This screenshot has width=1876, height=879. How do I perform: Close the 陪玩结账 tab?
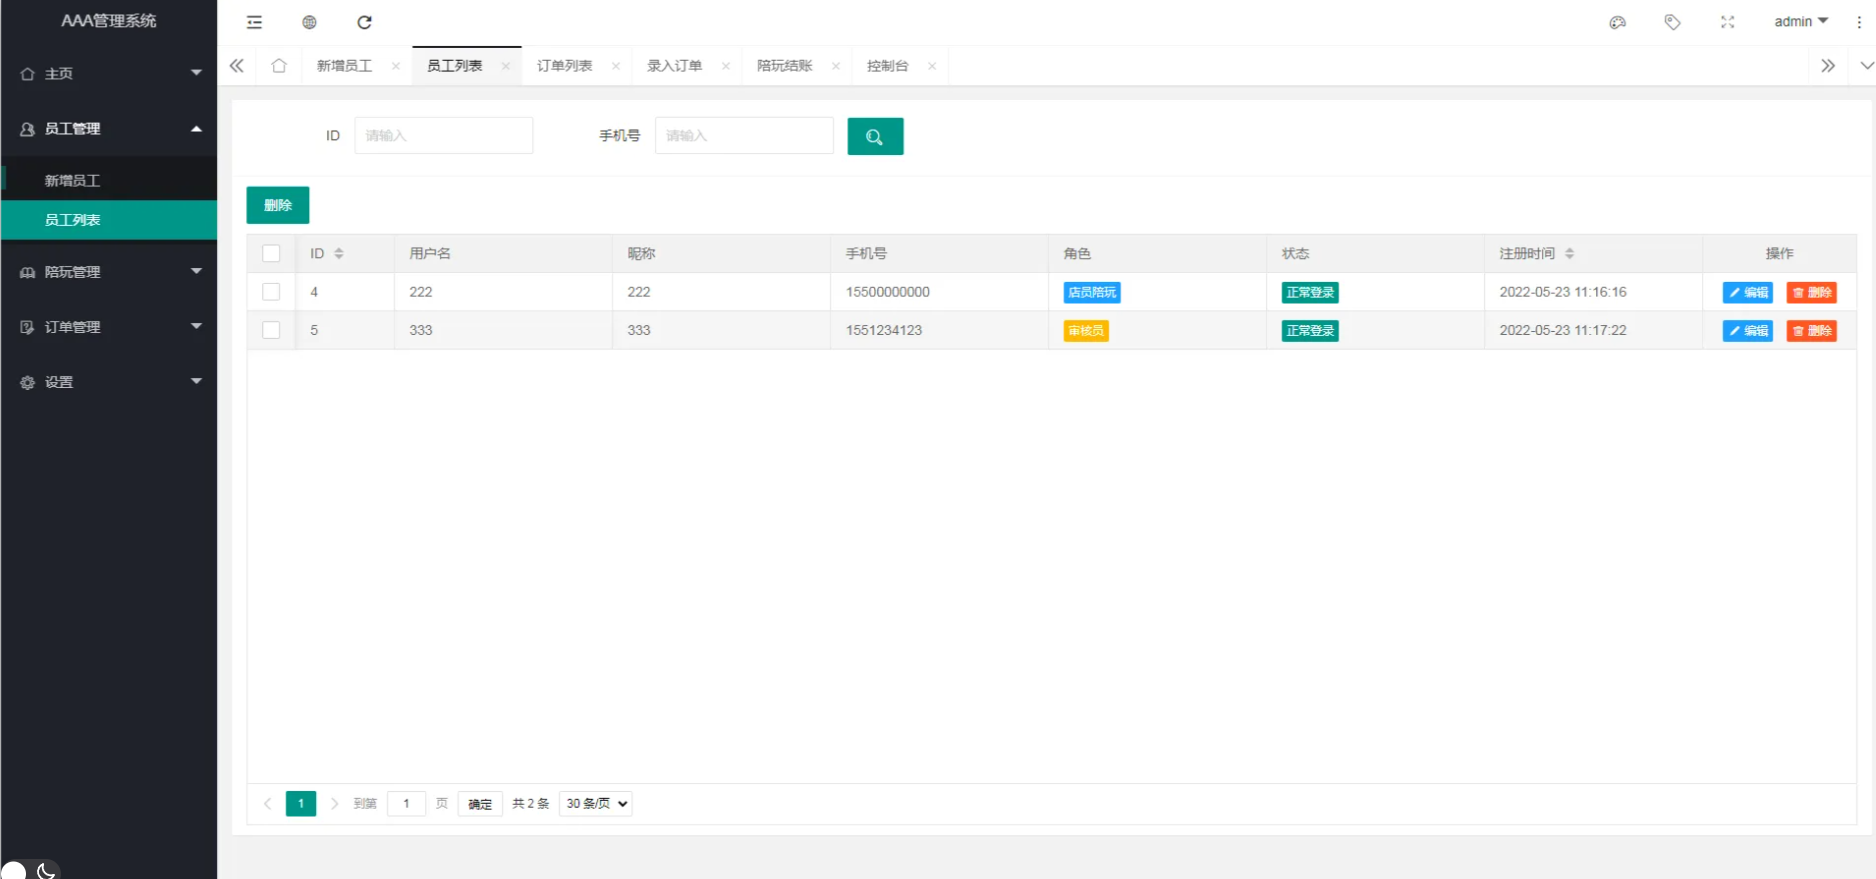(836, 66)
